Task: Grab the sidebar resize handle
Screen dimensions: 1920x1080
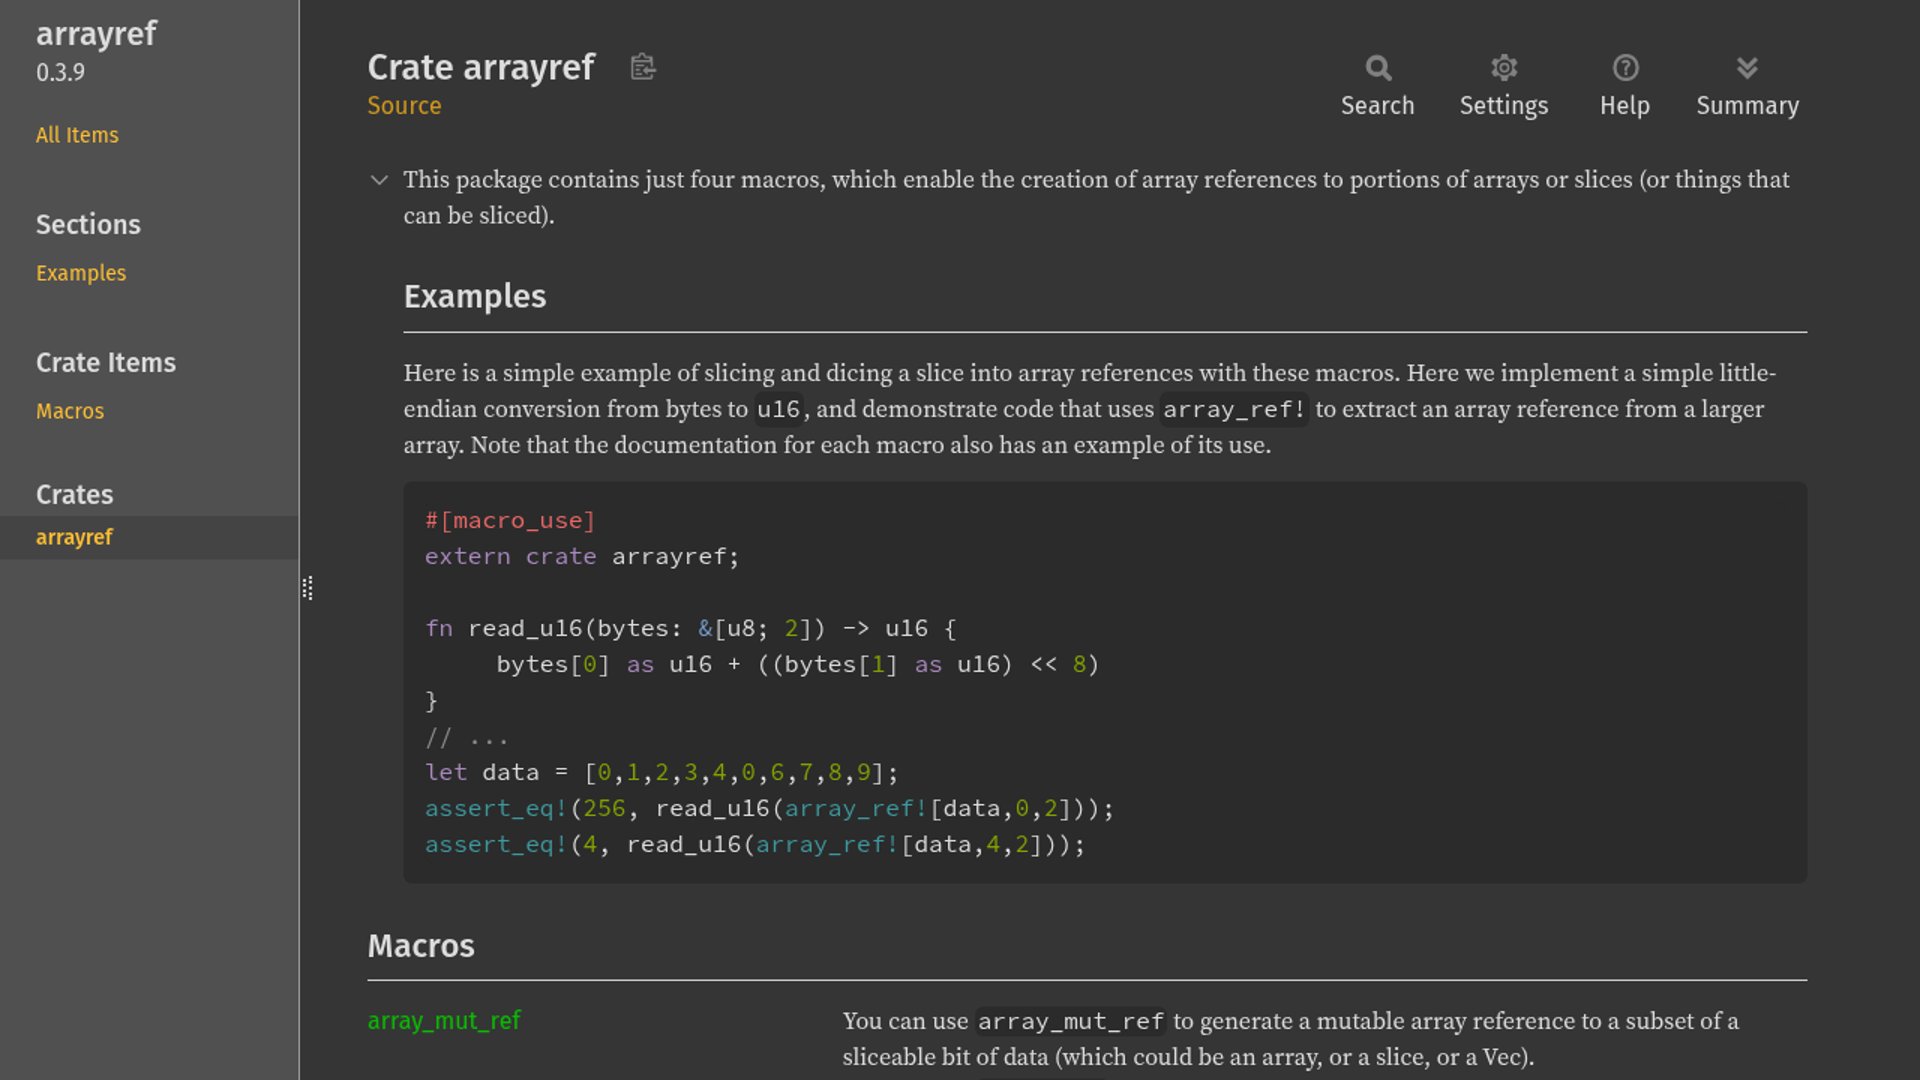Action: (x=307, y=588)
